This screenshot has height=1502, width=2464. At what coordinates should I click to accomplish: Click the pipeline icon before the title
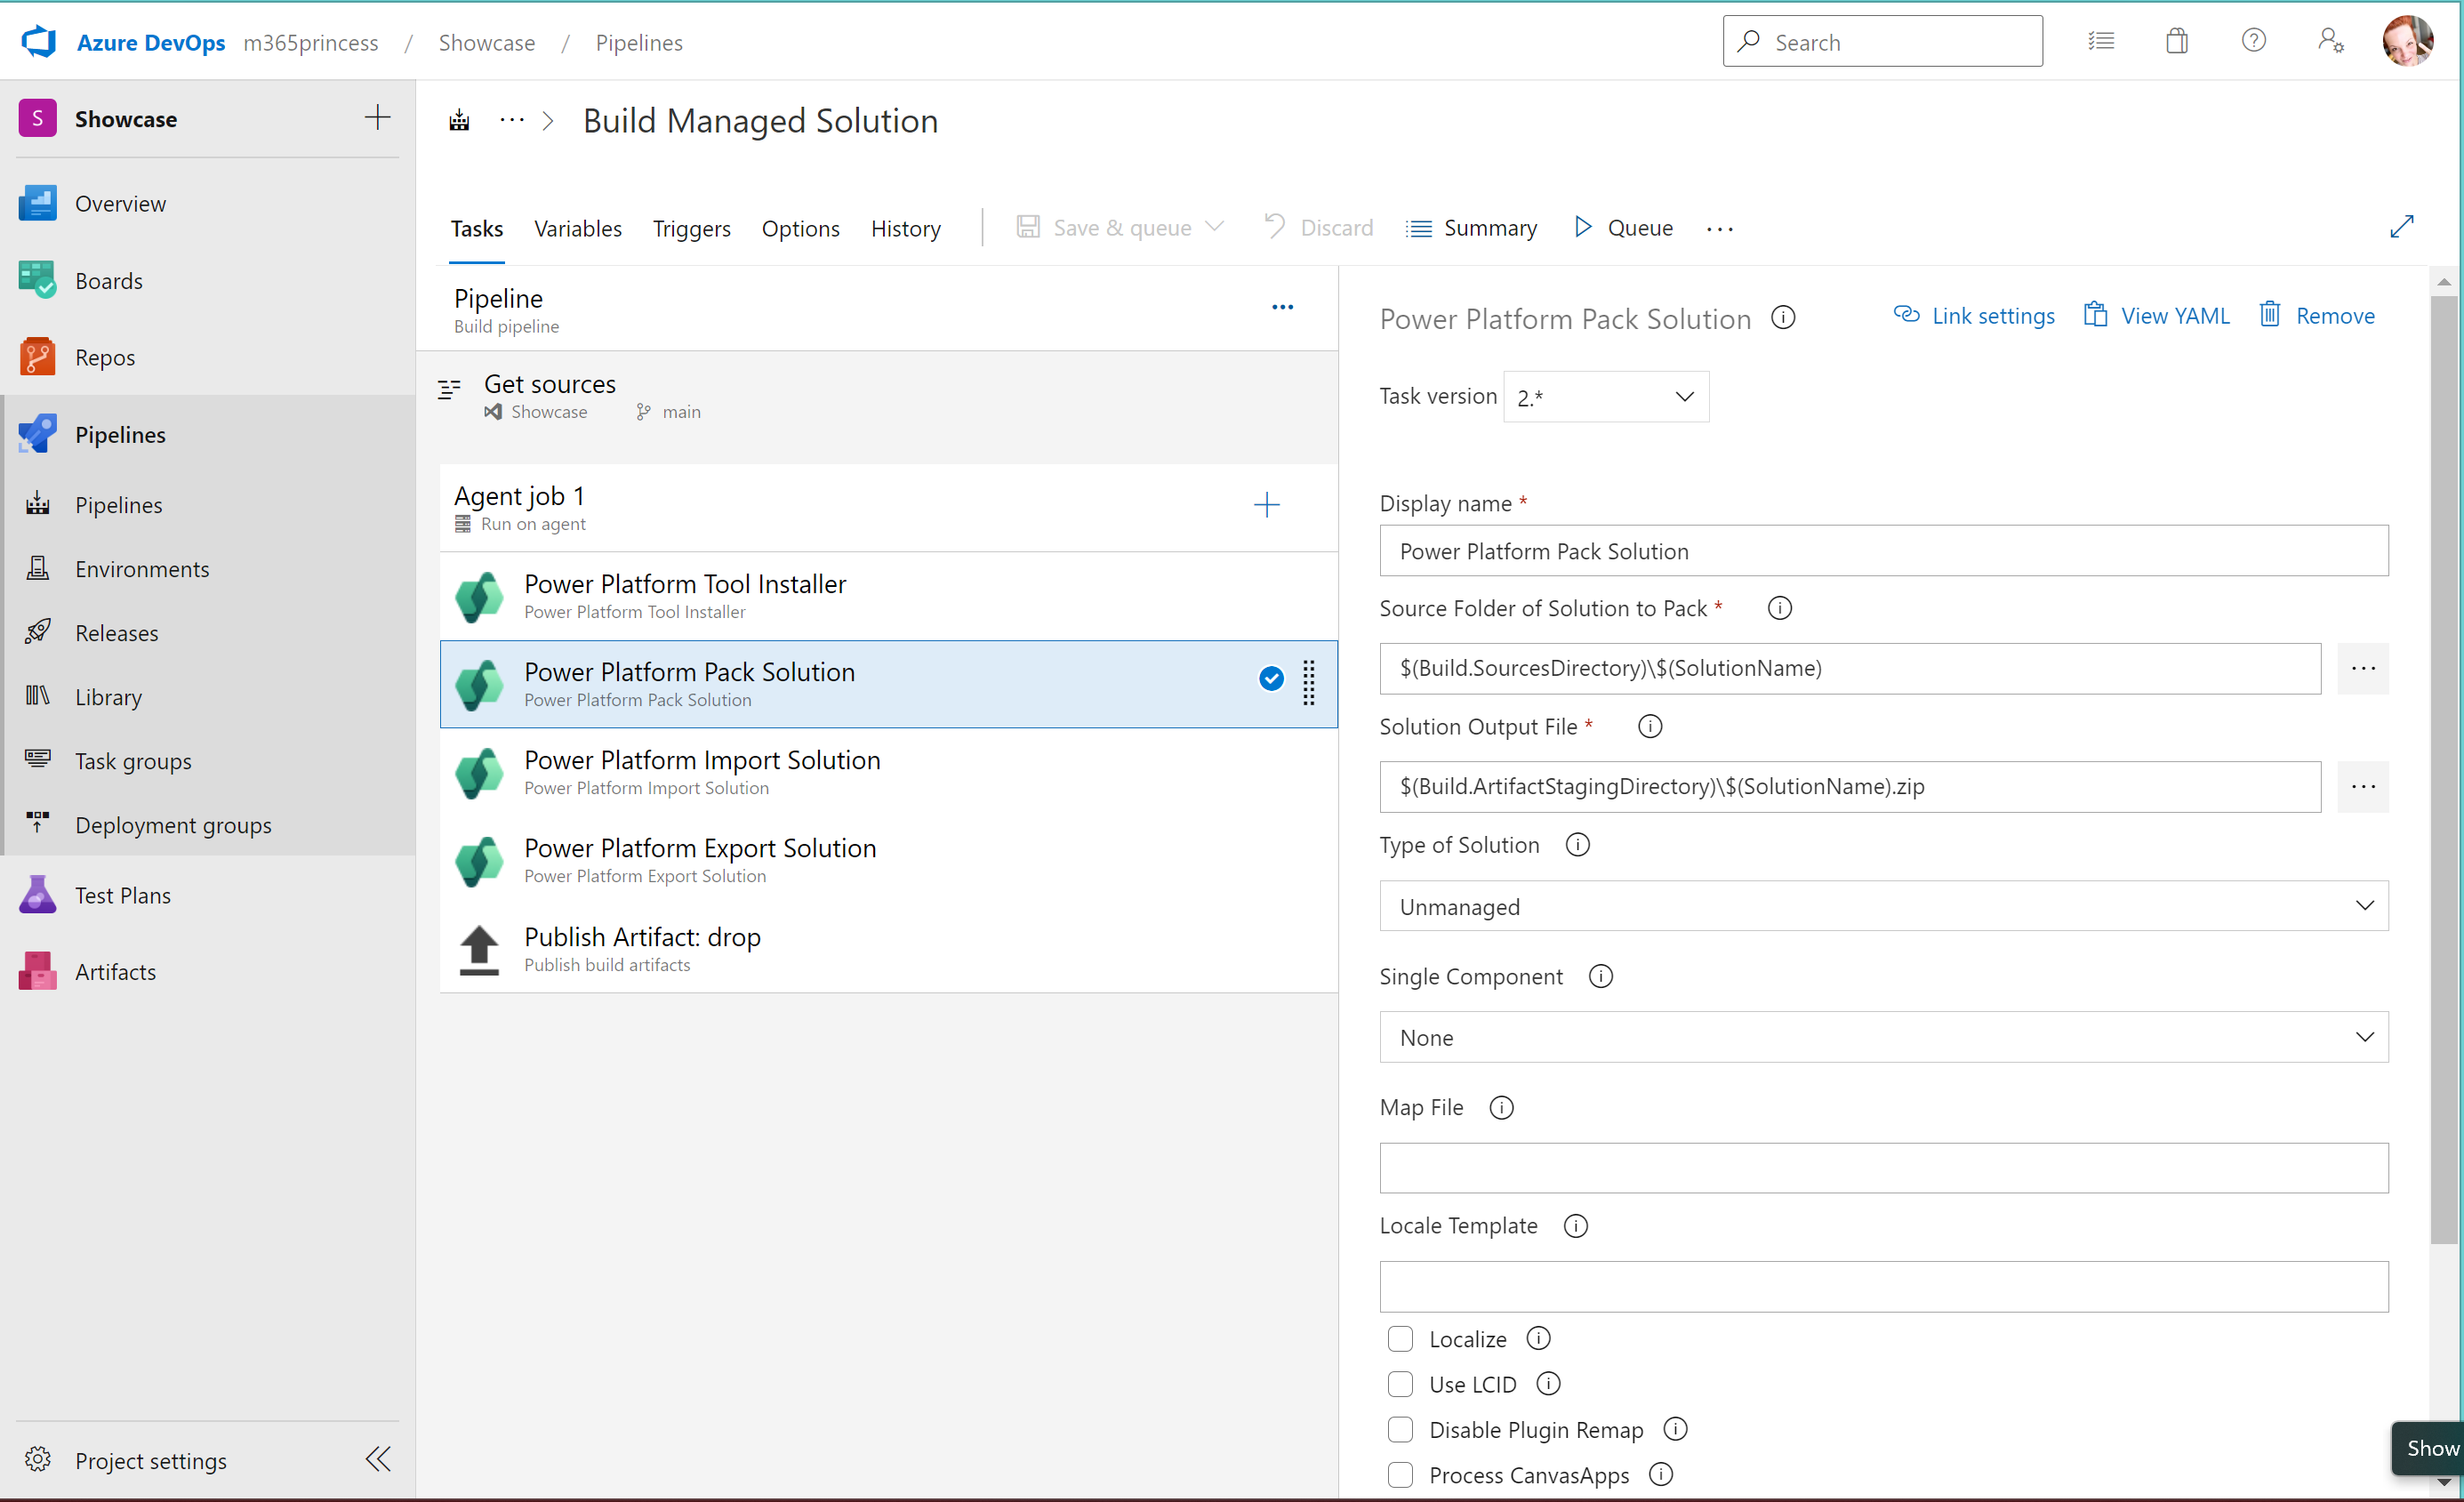point(459,121)
